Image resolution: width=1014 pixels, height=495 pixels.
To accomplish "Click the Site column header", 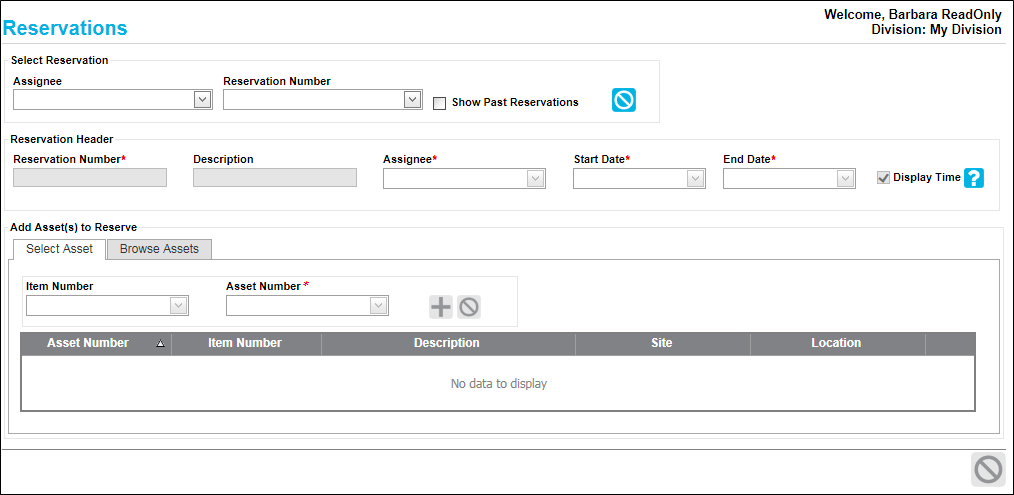I will click(x=662, y=343).
